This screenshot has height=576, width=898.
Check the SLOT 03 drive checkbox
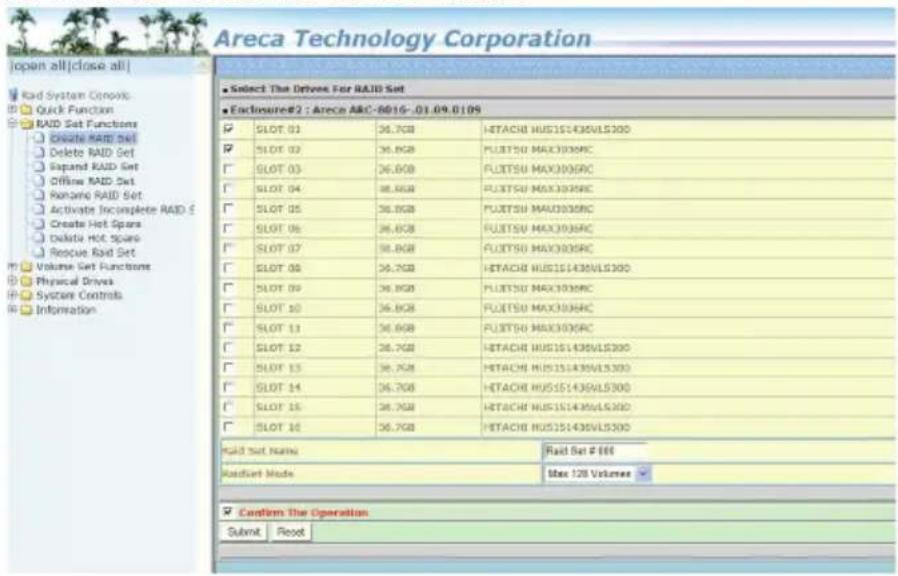(x=229, y=169)
